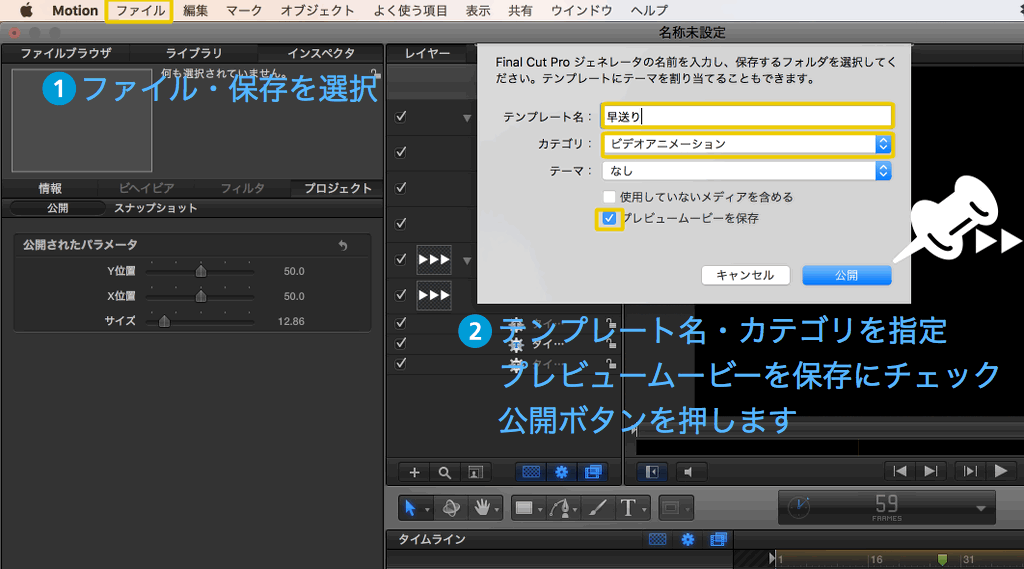This screenshot has height=569, width=1024.
Task: Switch to the ファイルブラウザ tab
Action: click(66, 54)
